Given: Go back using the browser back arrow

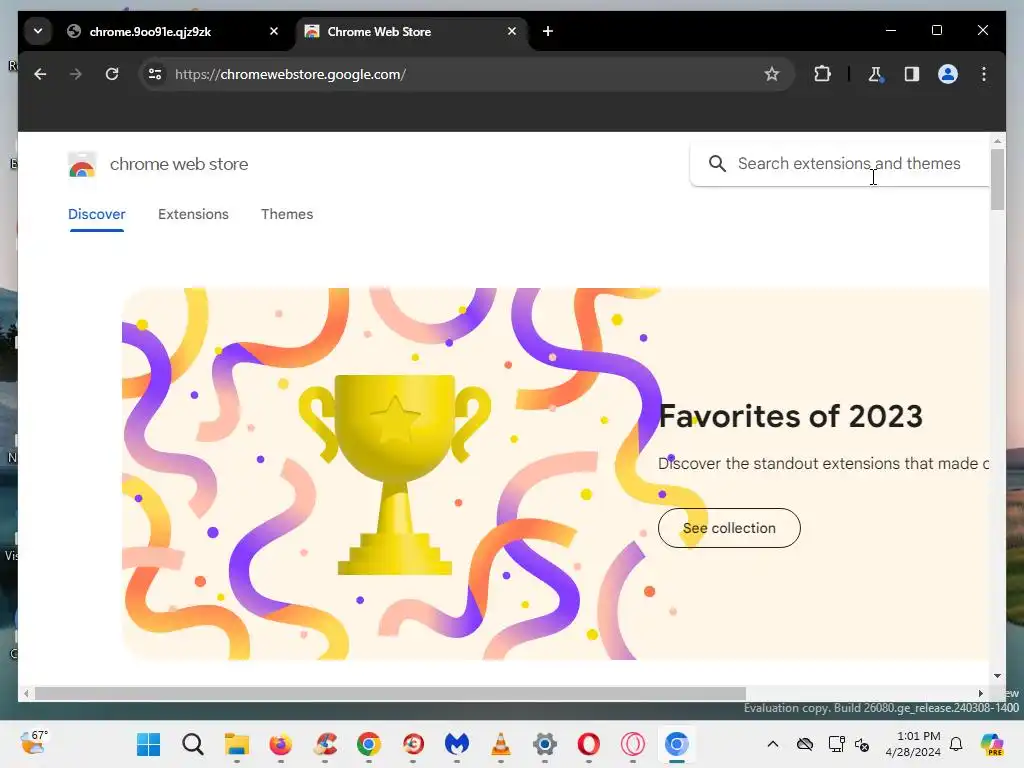Looking at the screenshot, I should 40,74.
